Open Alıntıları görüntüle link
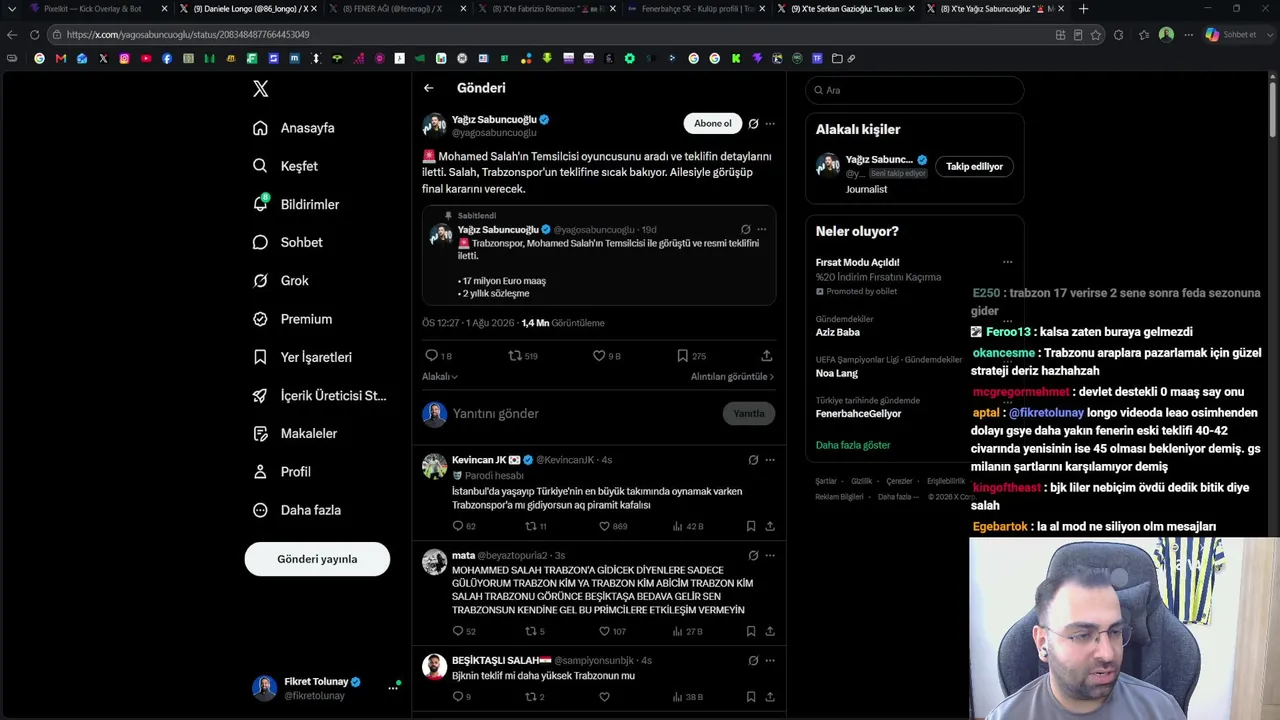1280x720 pixels. (732, 377)
